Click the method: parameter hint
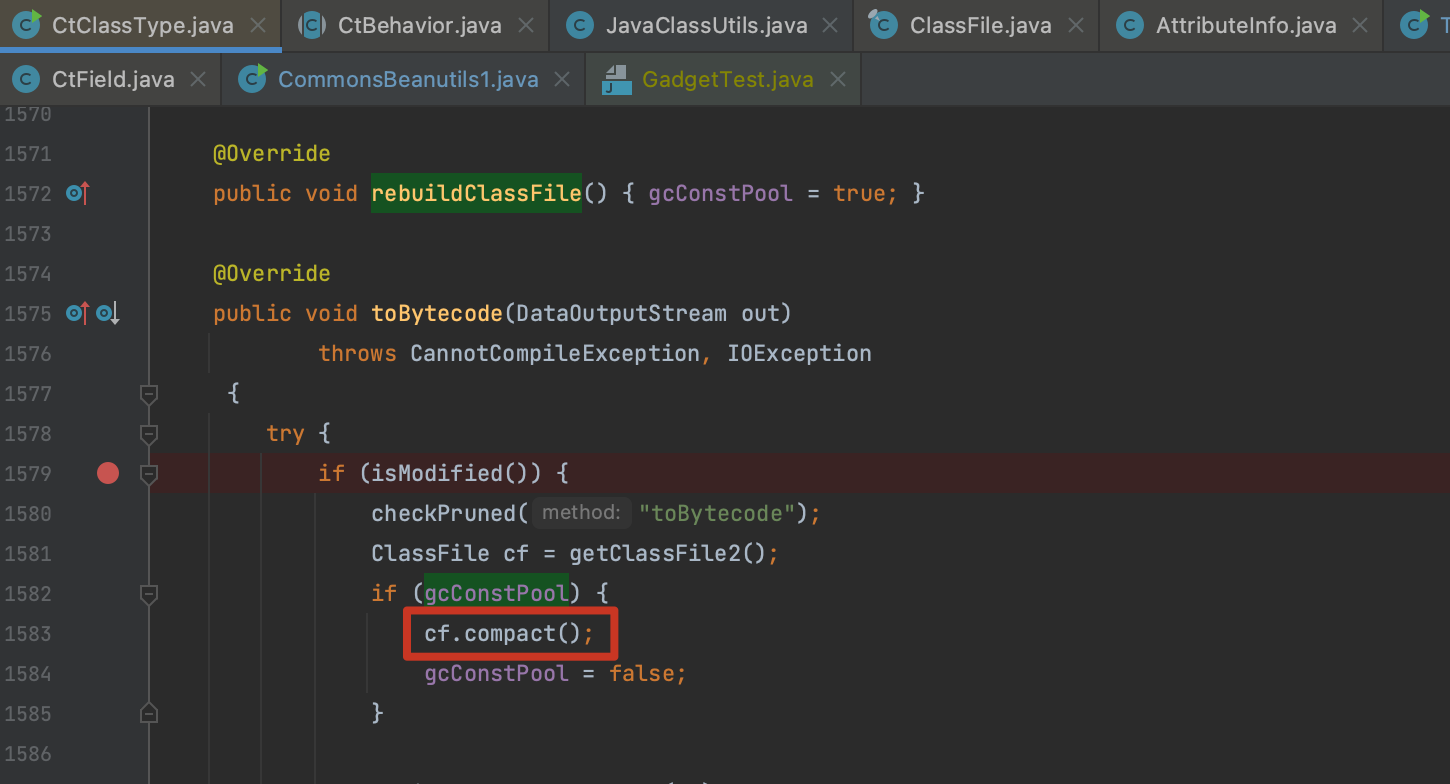 coord(581,513)
